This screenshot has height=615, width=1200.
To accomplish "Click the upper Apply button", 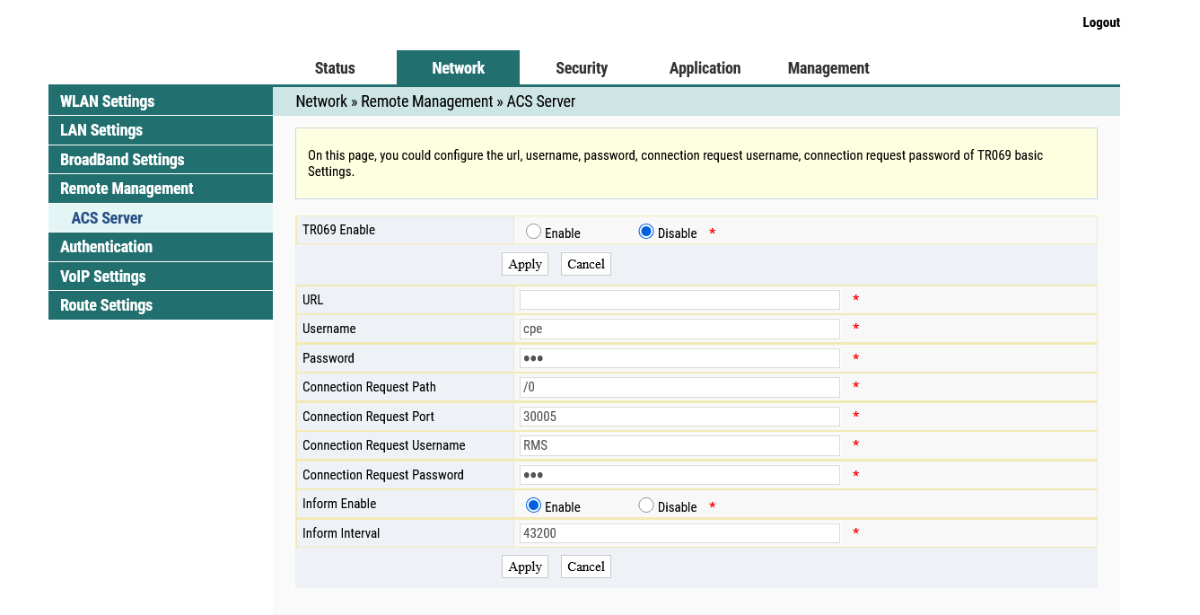I will tap(525, 264).
